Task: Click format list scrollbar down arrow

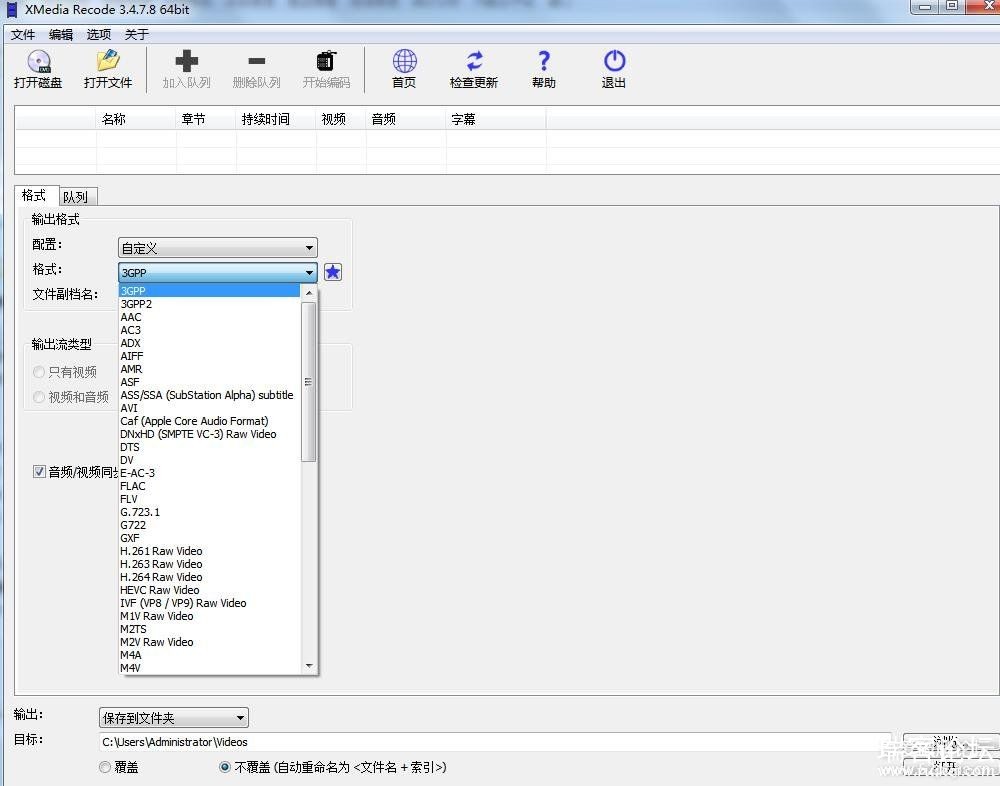Action: click(309, 666)
